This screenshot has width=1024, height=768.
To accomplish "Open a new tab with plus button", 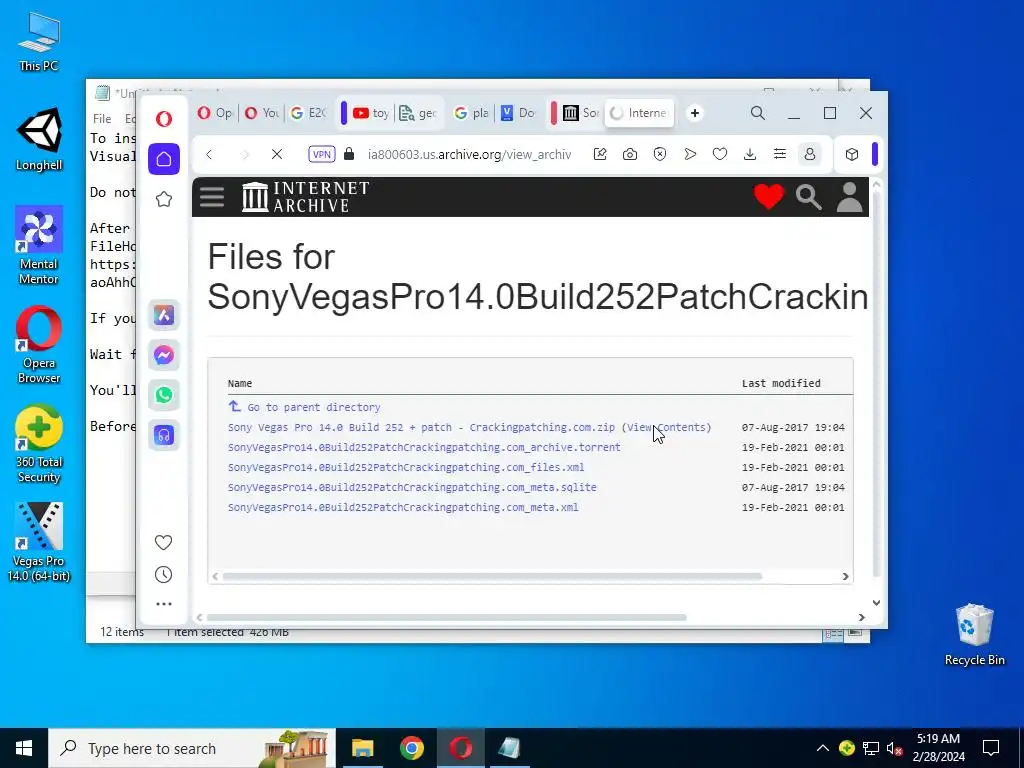I will coord(695,113).
